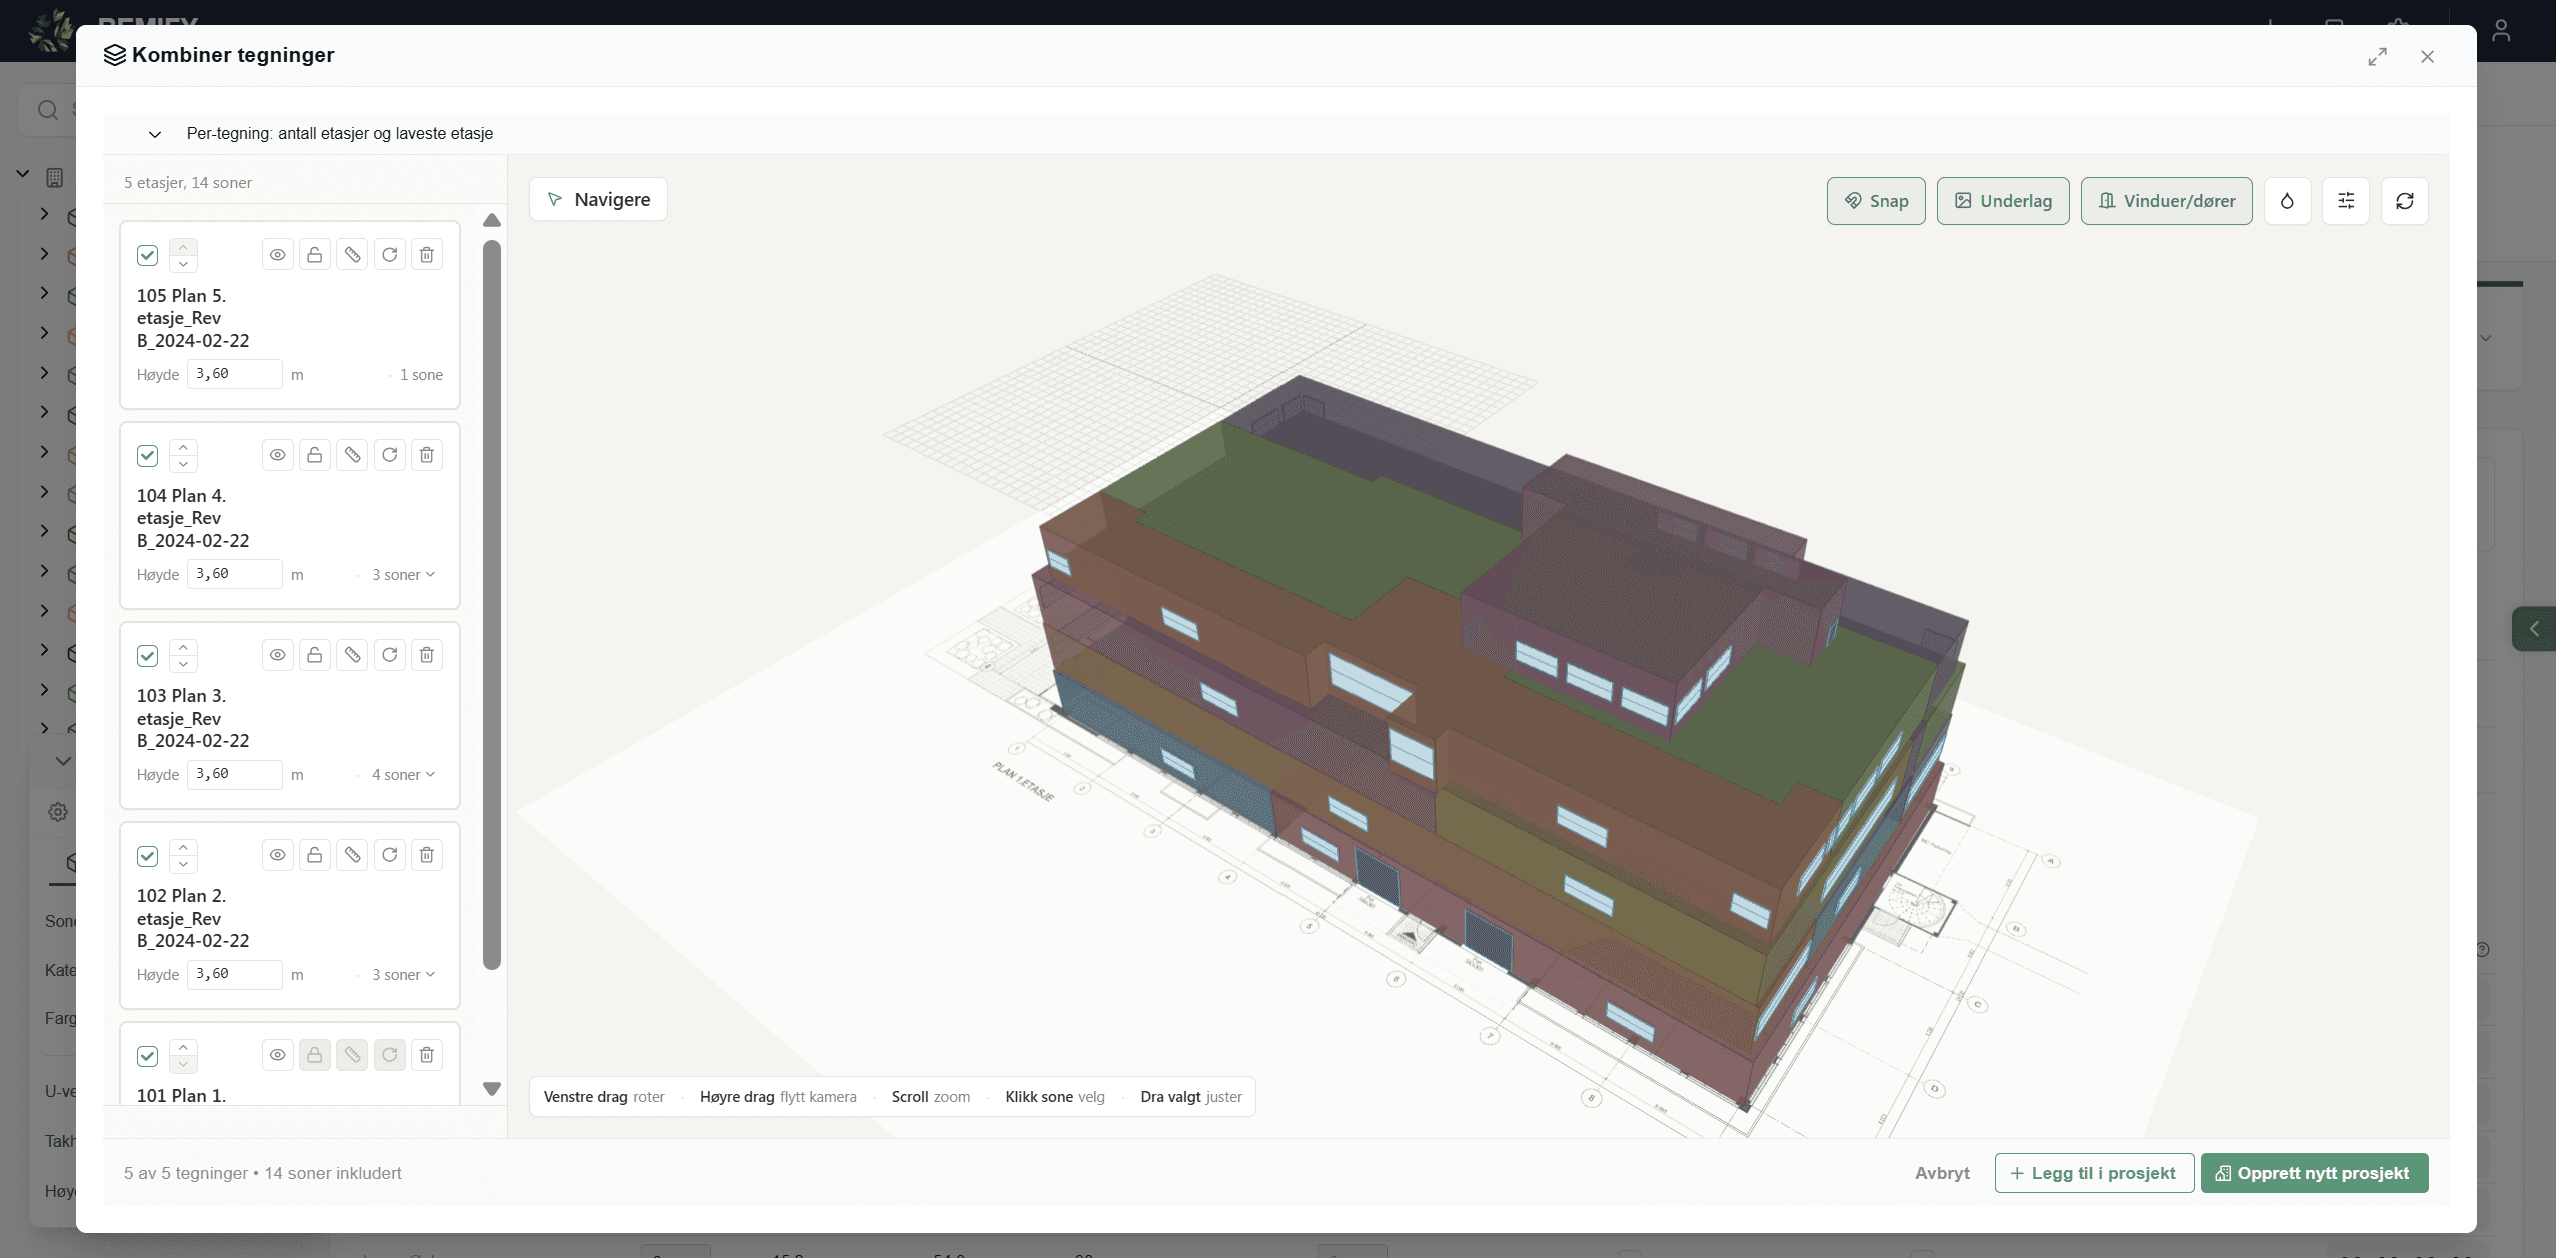Reset rotation on 102 Plan 2 card
2556x1258 pixels.
click(390, 855)
